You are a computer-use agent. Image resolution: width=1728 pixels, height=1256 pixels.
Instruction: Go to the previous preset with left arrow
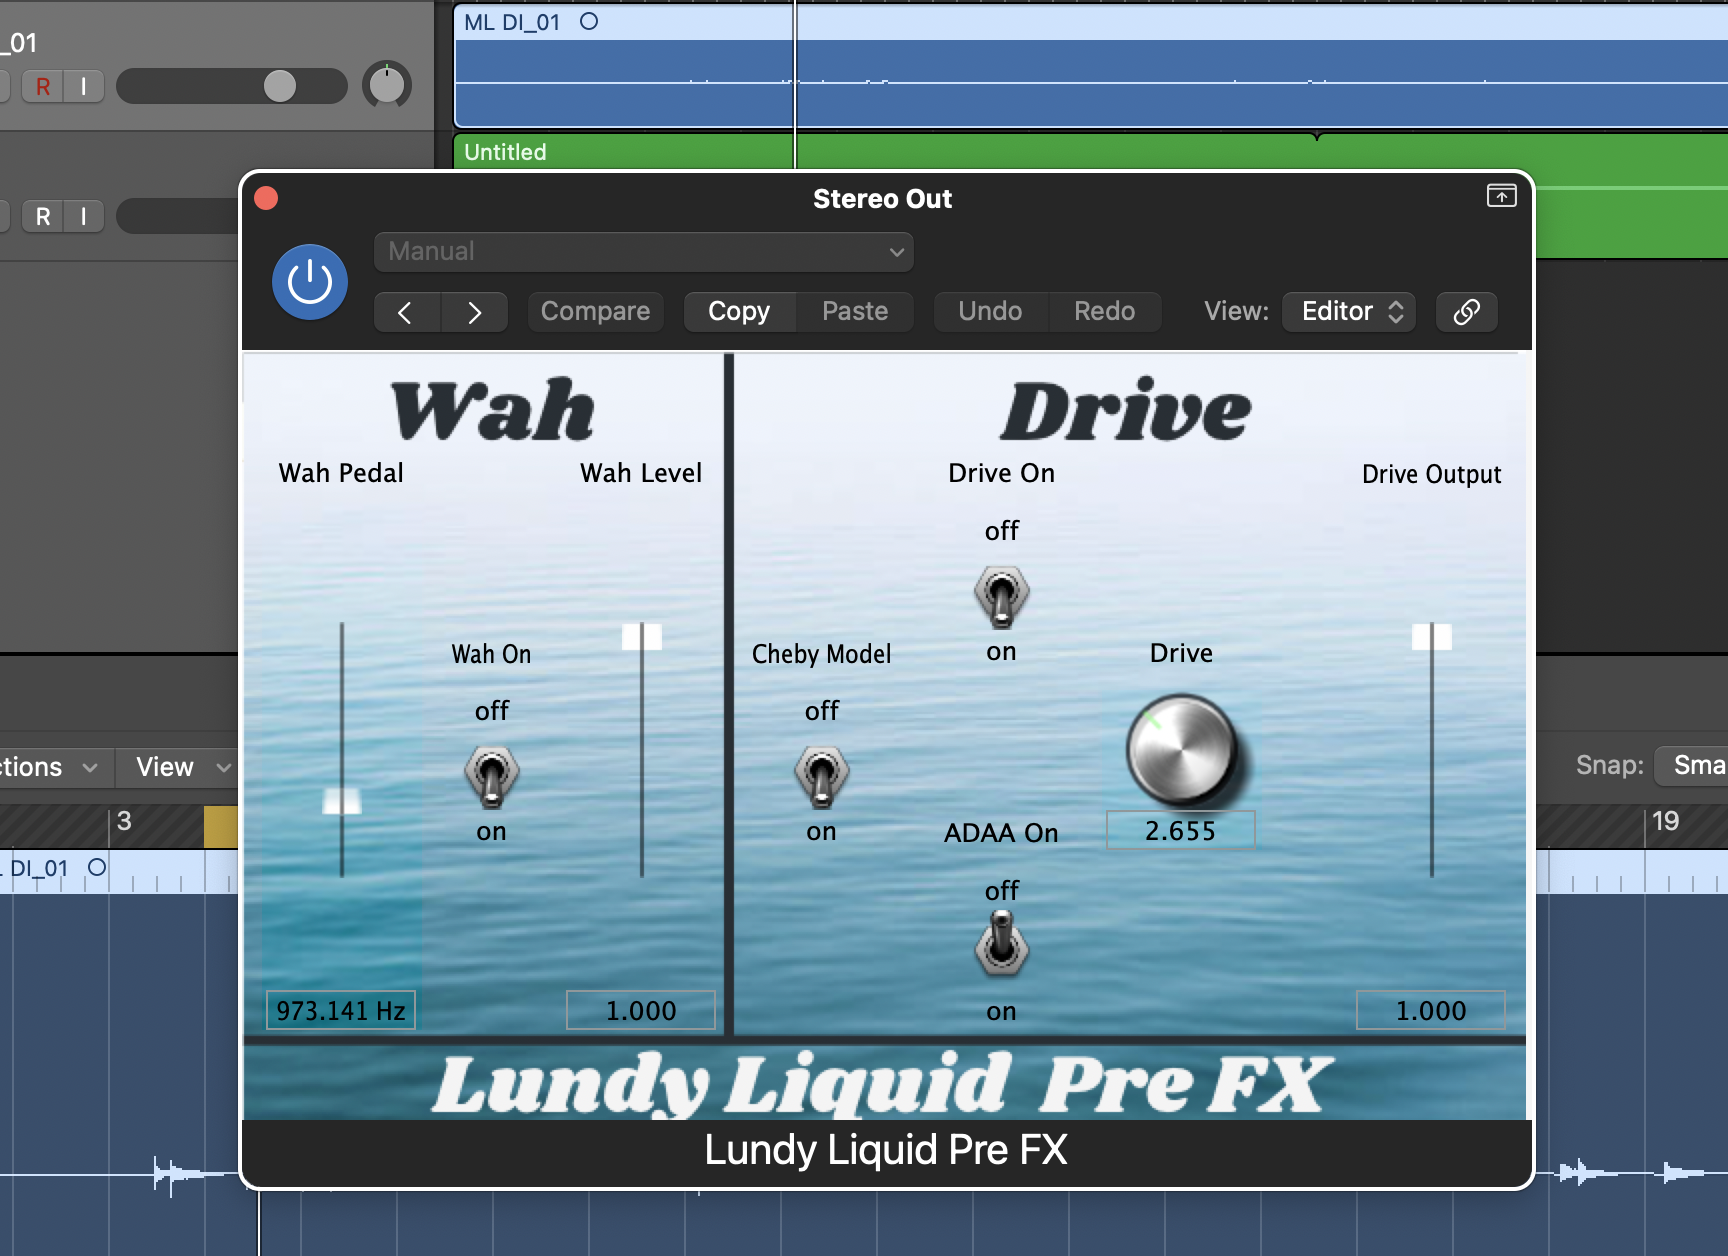coord(406,312)
